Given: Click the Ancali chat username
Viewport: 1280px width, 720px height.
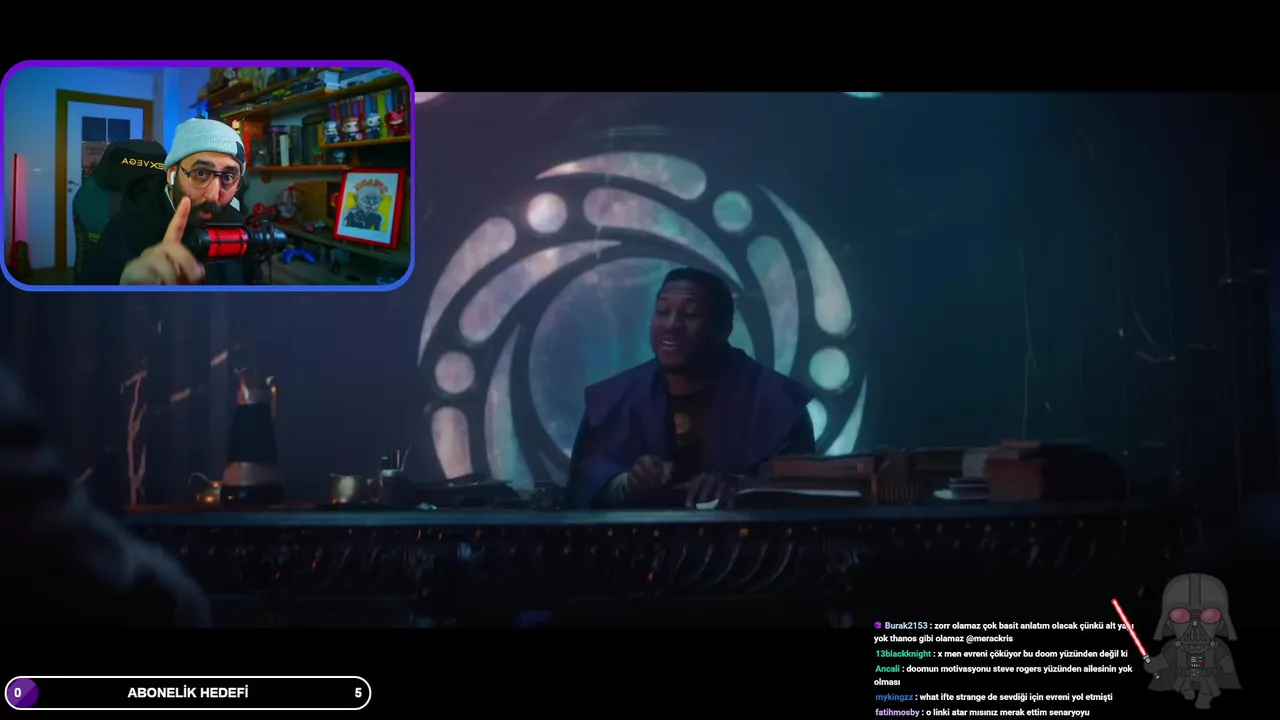Looking at the screenshot, I should (887, 669).
